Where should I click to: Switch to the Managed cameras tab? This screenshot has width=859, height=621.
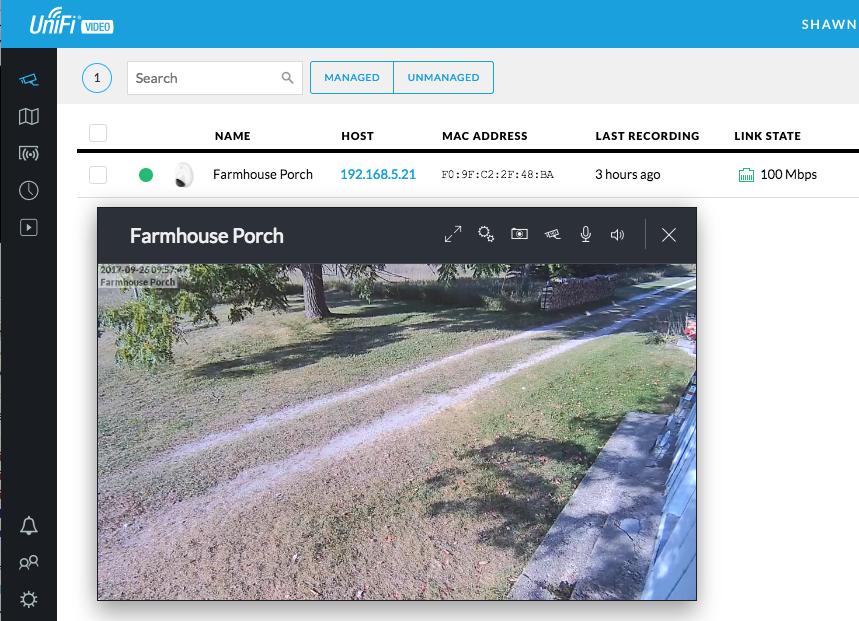pos(352,78)
